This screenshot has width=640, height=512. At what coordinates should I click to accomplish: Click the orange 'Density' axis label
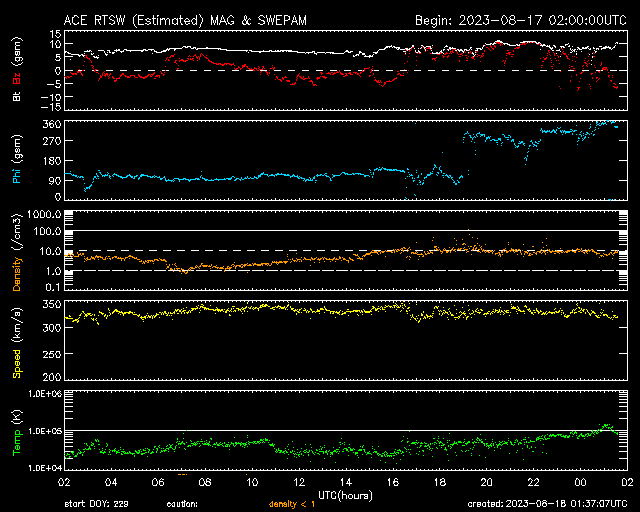pyautogui.click(x=17, y=274)
